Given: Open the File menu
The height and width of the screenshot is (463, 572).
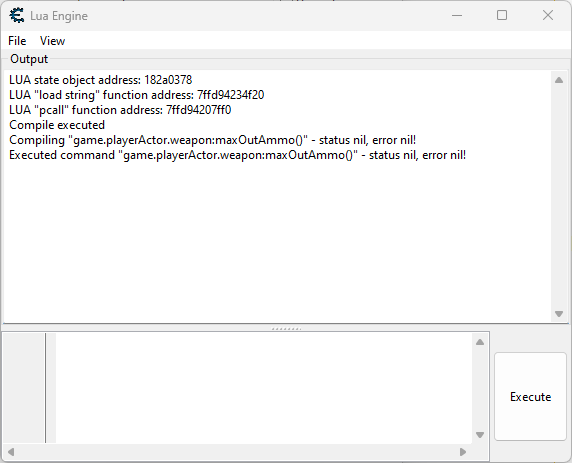Looking at the screenshot, I should [17, 41].
